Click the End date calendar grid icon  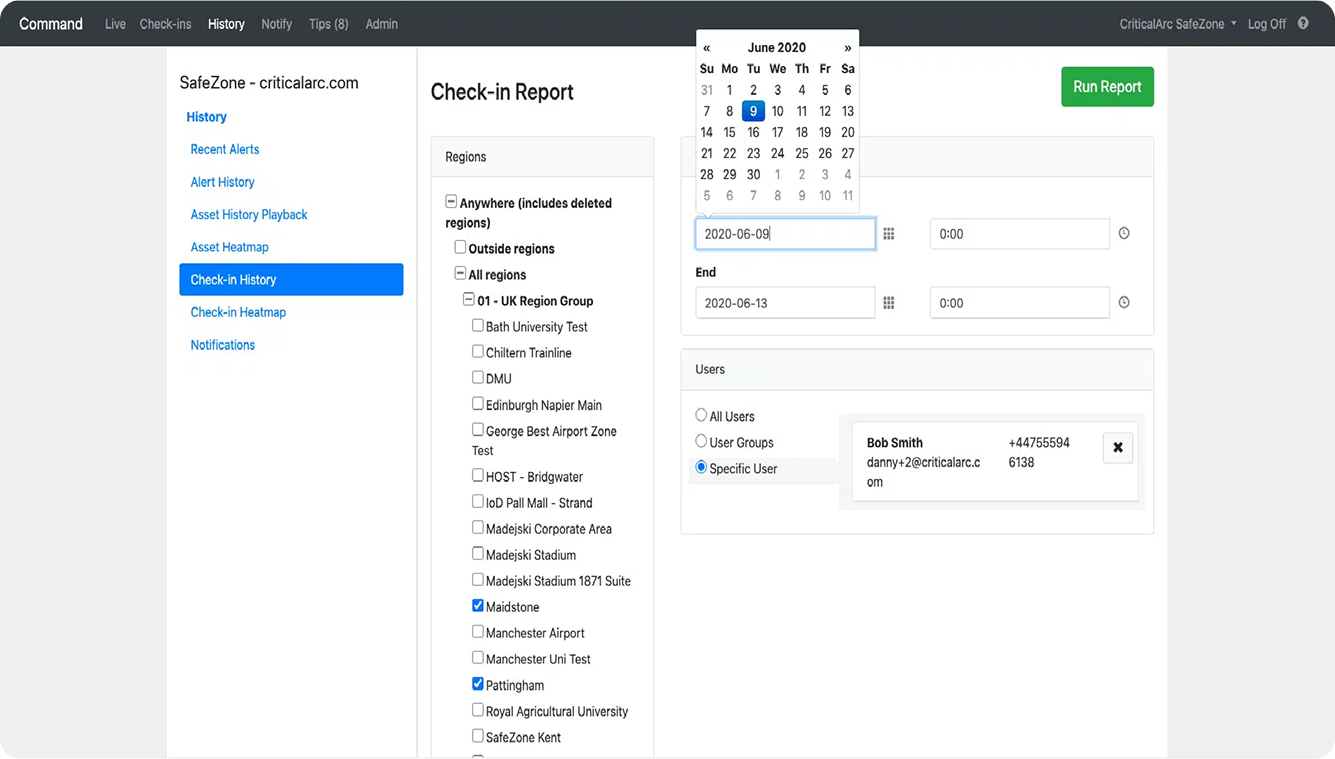[888, 303]
